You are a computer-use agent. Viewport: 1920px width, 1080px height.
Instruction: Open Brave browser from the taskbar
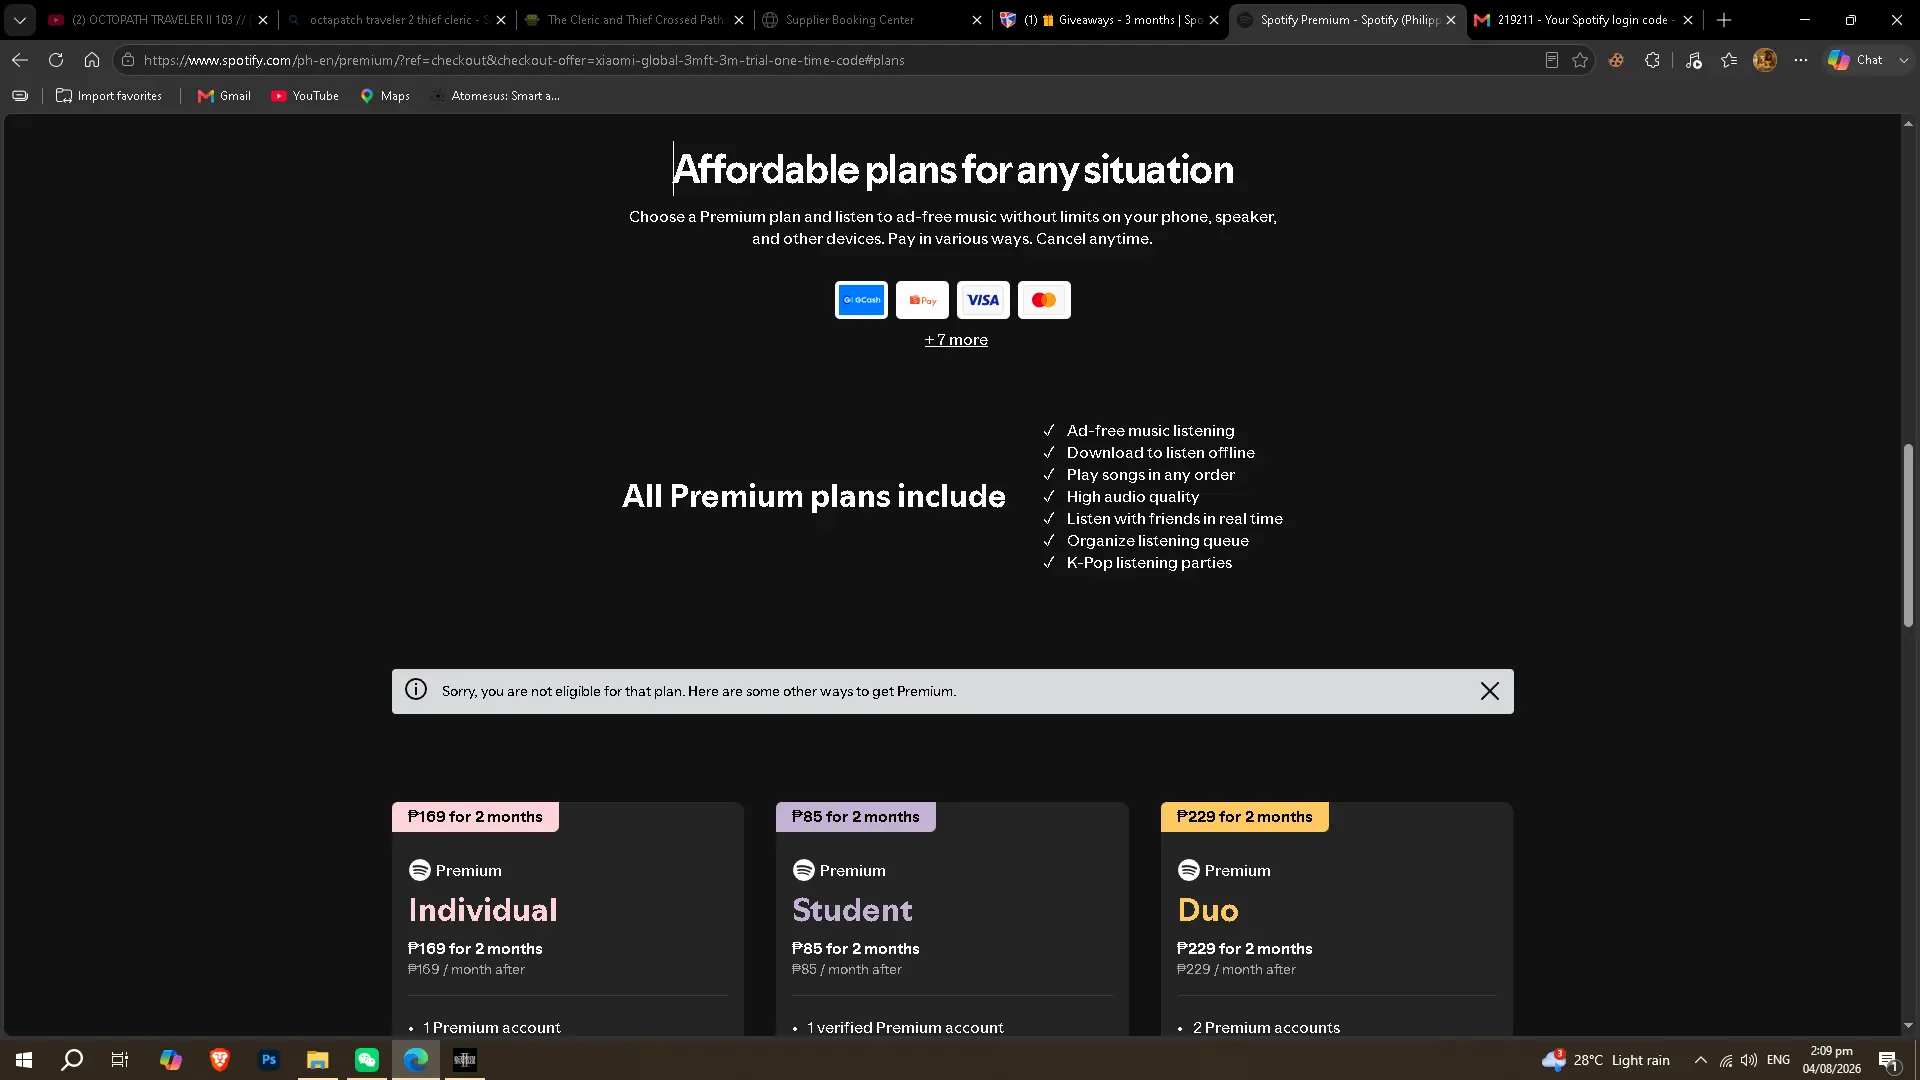click(x=220, y=1059)
